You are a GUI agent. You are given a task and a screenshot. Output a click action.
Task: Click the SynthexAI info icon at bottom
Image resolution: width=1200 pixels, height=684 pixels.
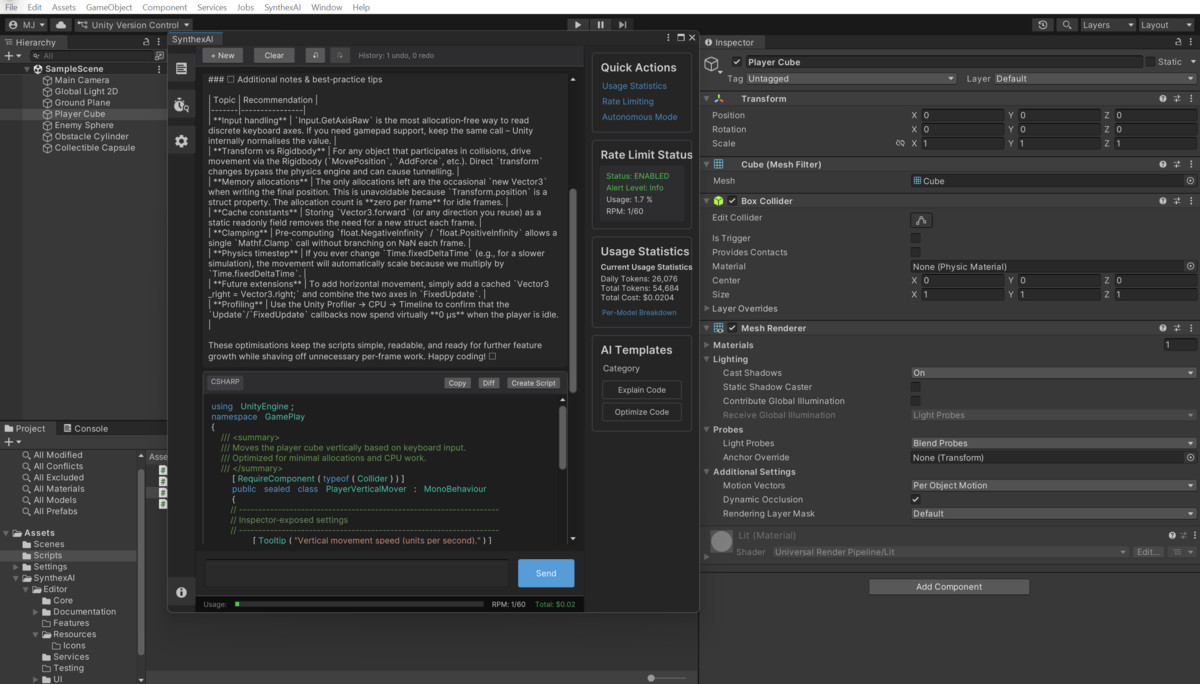click(181, 592)
